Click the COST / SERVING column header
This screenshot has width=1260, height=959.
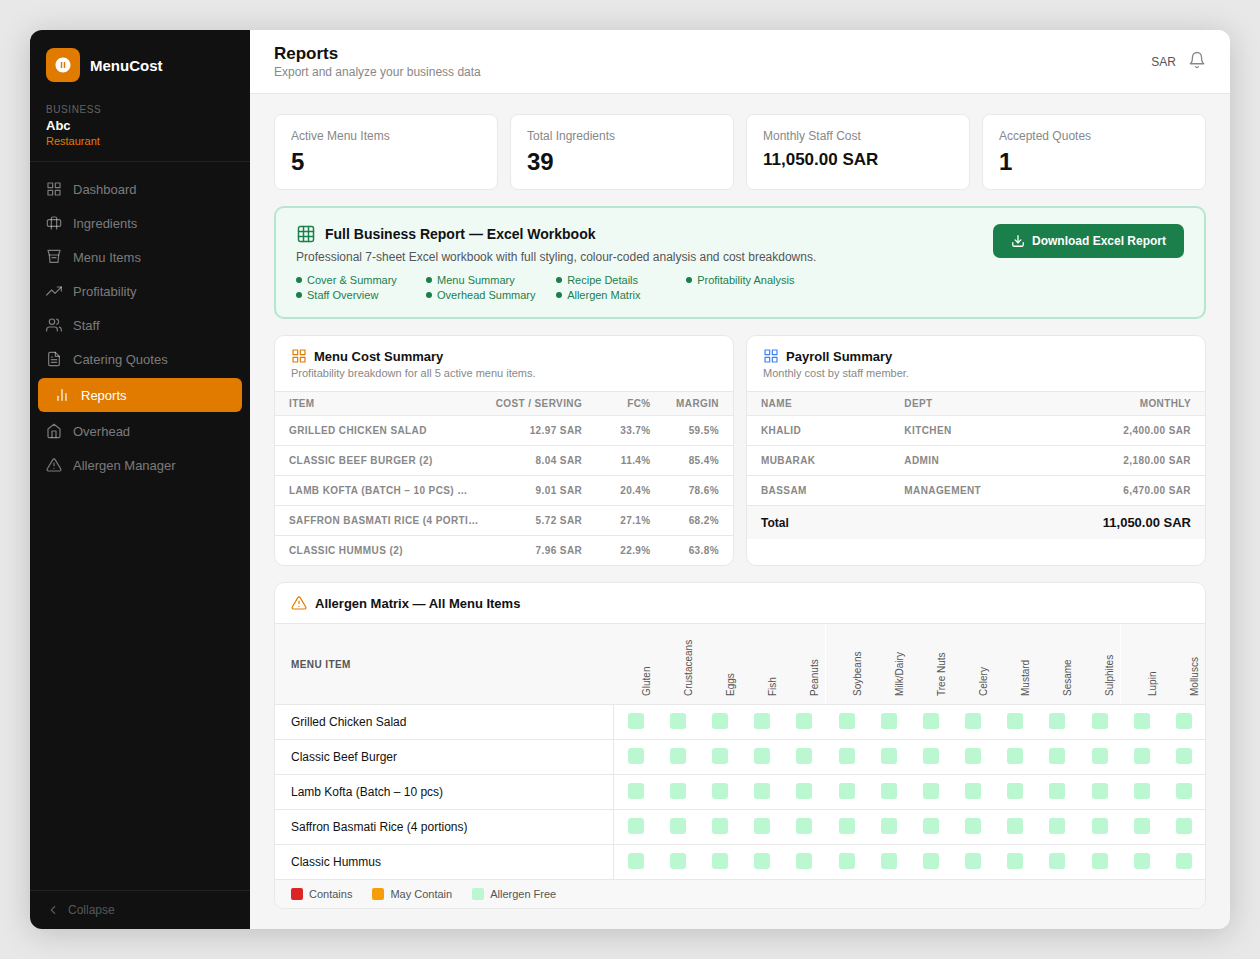pyautogui.click(x=538, y=403)
